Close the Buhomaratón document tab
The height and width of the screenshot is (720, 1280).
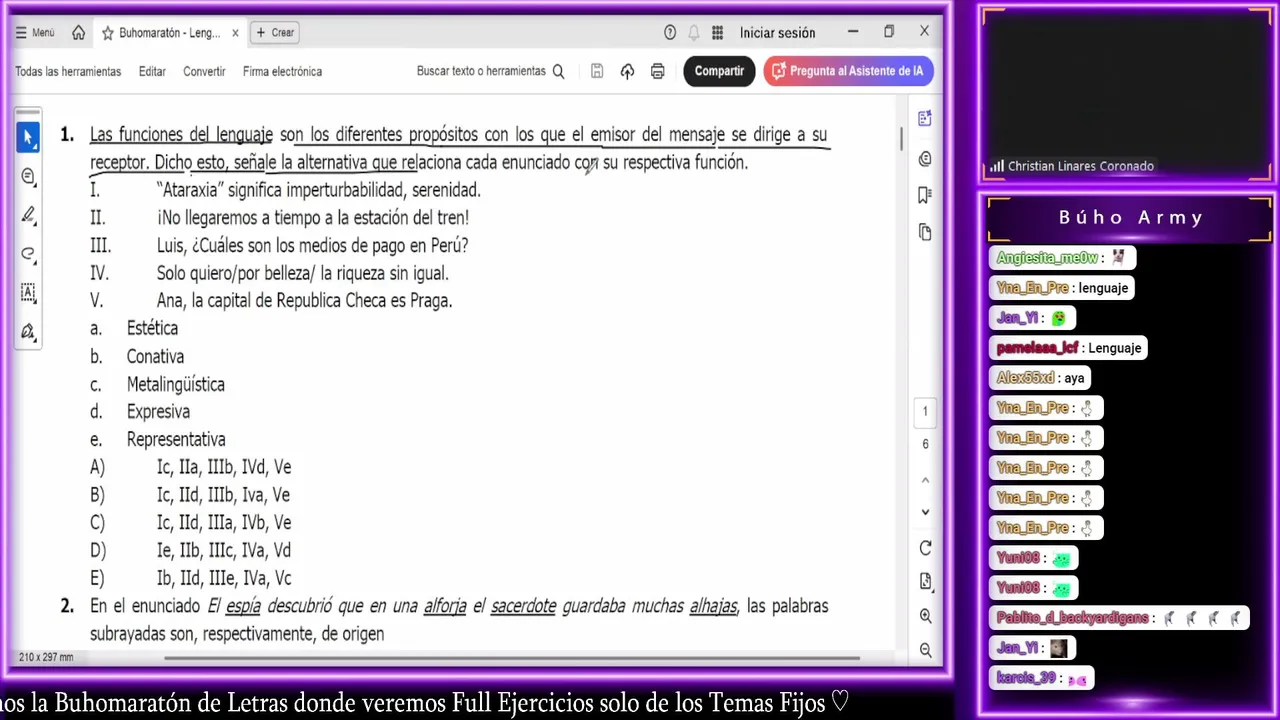click(235, 33)
